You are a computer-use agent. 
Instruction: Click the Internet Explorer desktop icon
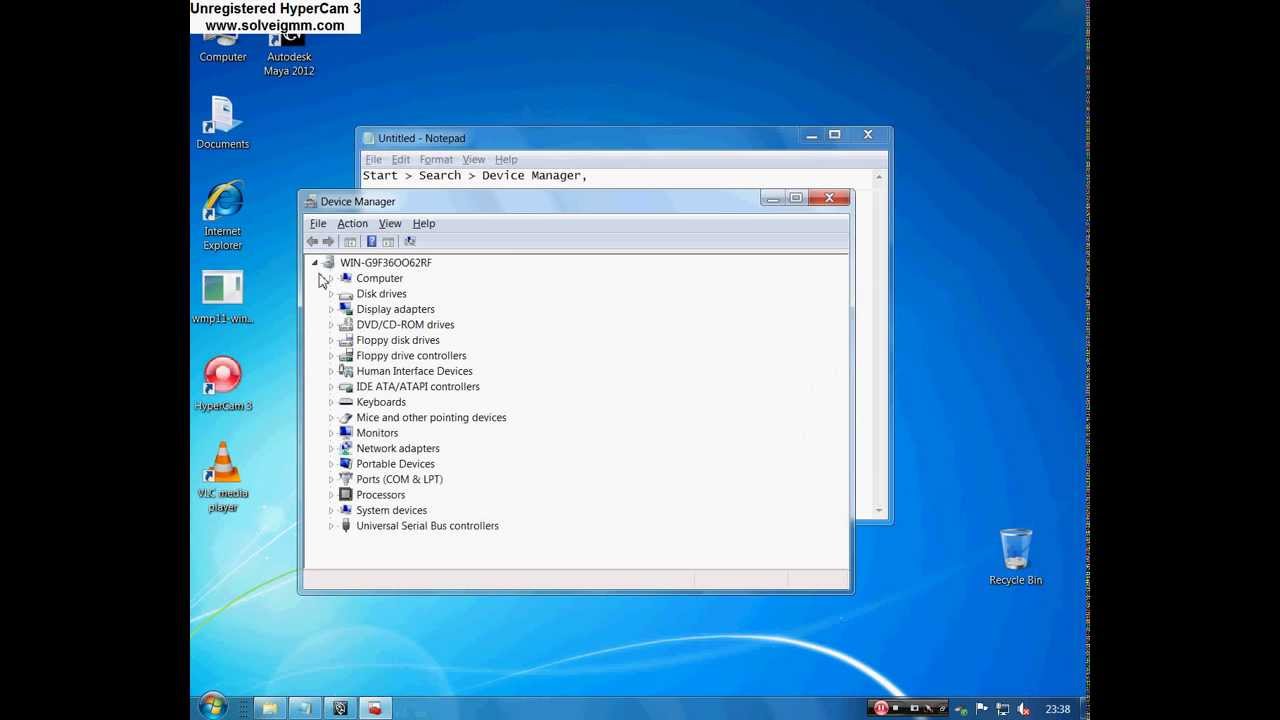(x=222, y=215)
